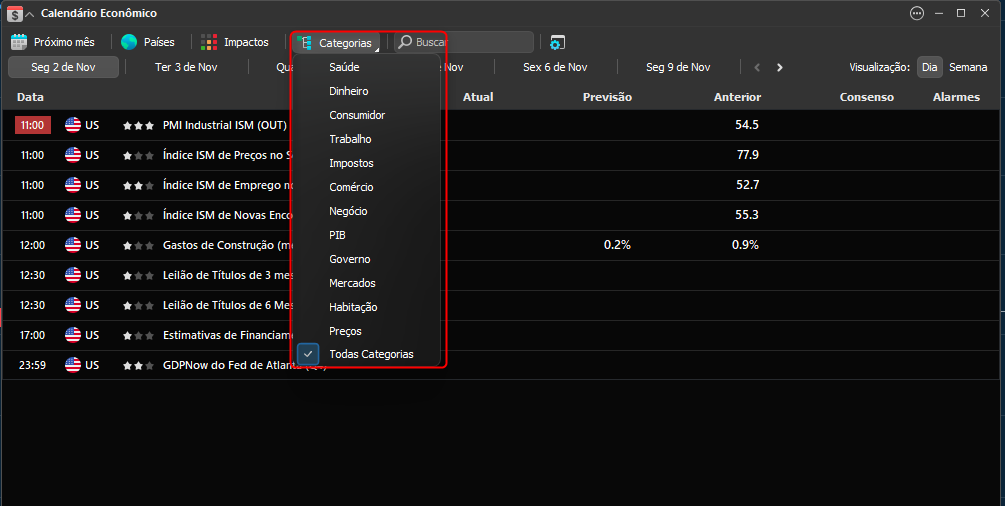Switch visualization to Dia
The height and width of the screenshot is (506, 1005).
[929, 67]
